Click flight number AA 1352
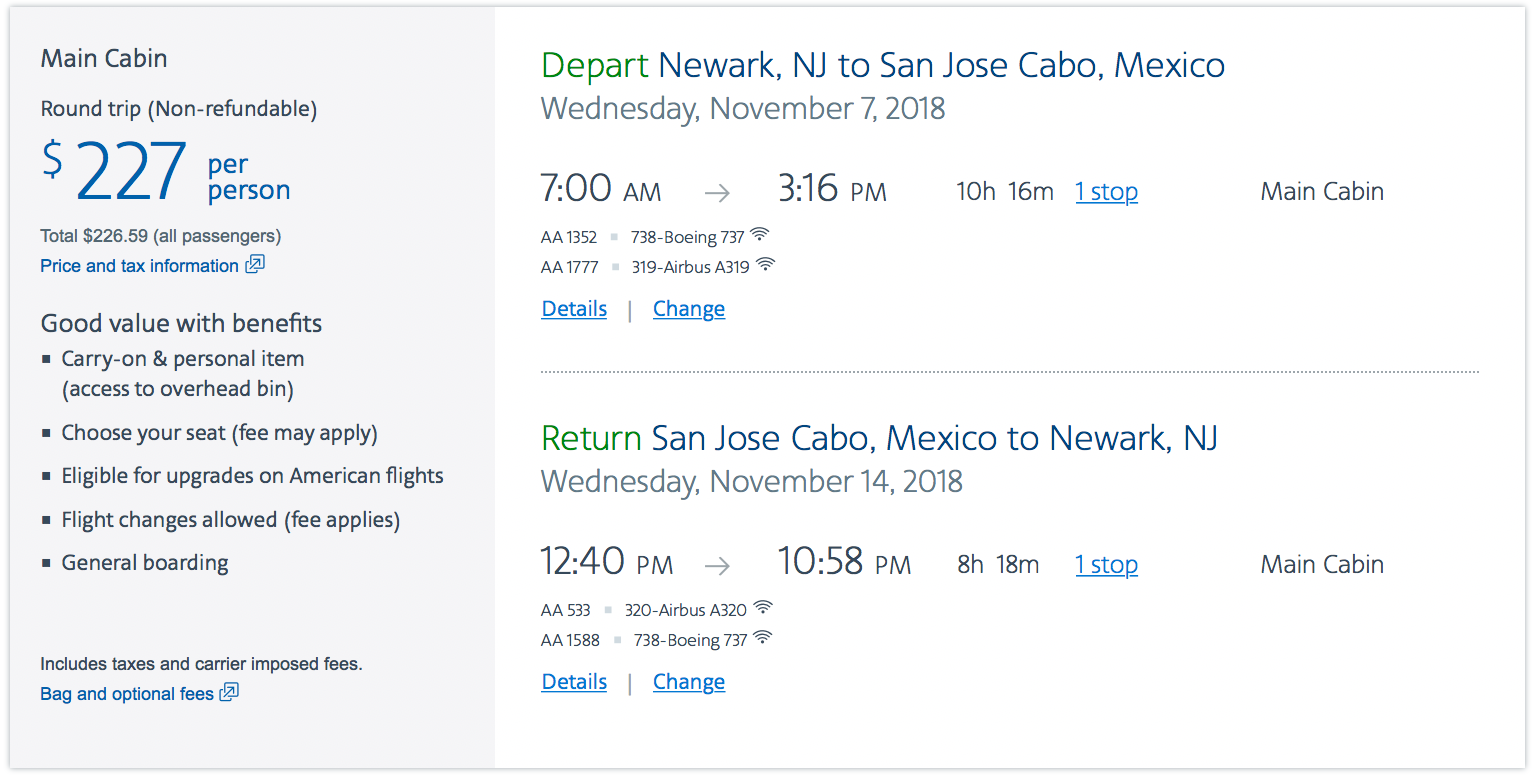The height and width of the screenshot is (776, 1532). [x=569, y=238]
